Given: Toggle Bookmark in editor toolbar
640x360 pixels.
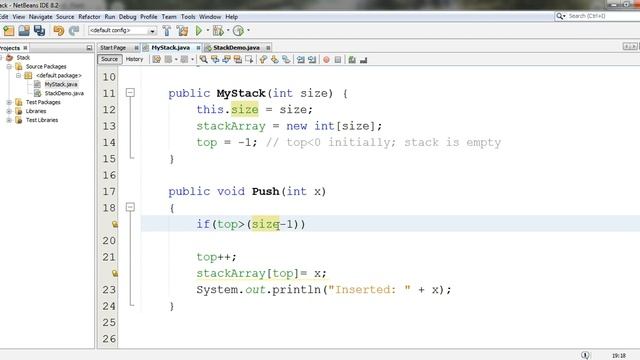Looking at the screenshot, I should [x=286, y=60].
